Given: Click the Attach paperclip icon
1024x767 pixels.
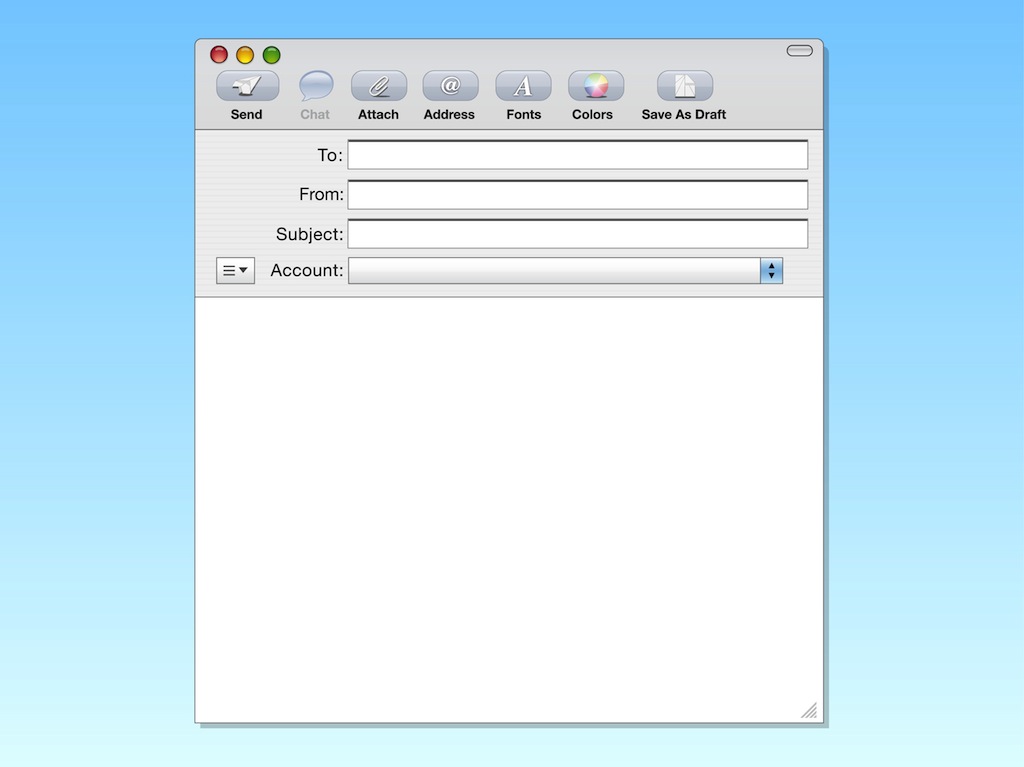Looking at the screenshot, I should [x=379, y=86].
